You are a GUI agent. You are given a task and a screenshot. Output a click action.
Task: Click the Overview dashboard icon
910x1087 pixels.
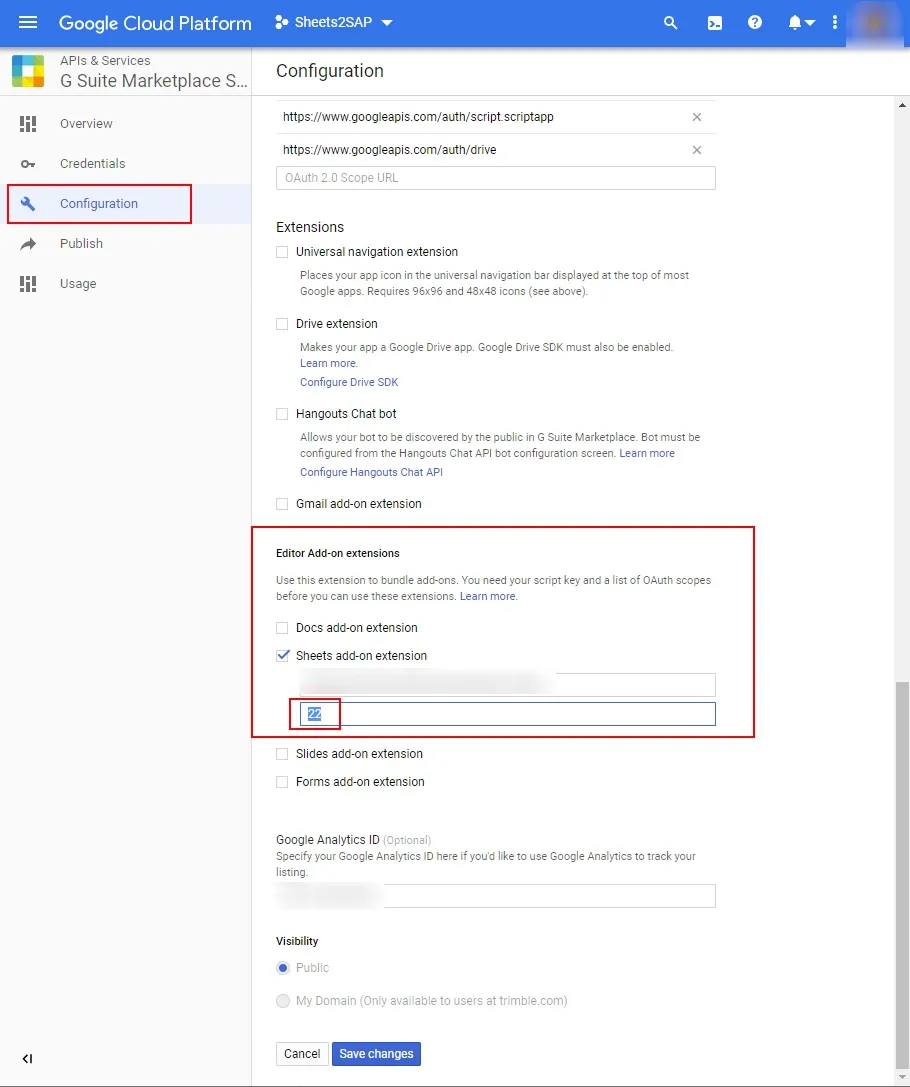tap(28, 124)
